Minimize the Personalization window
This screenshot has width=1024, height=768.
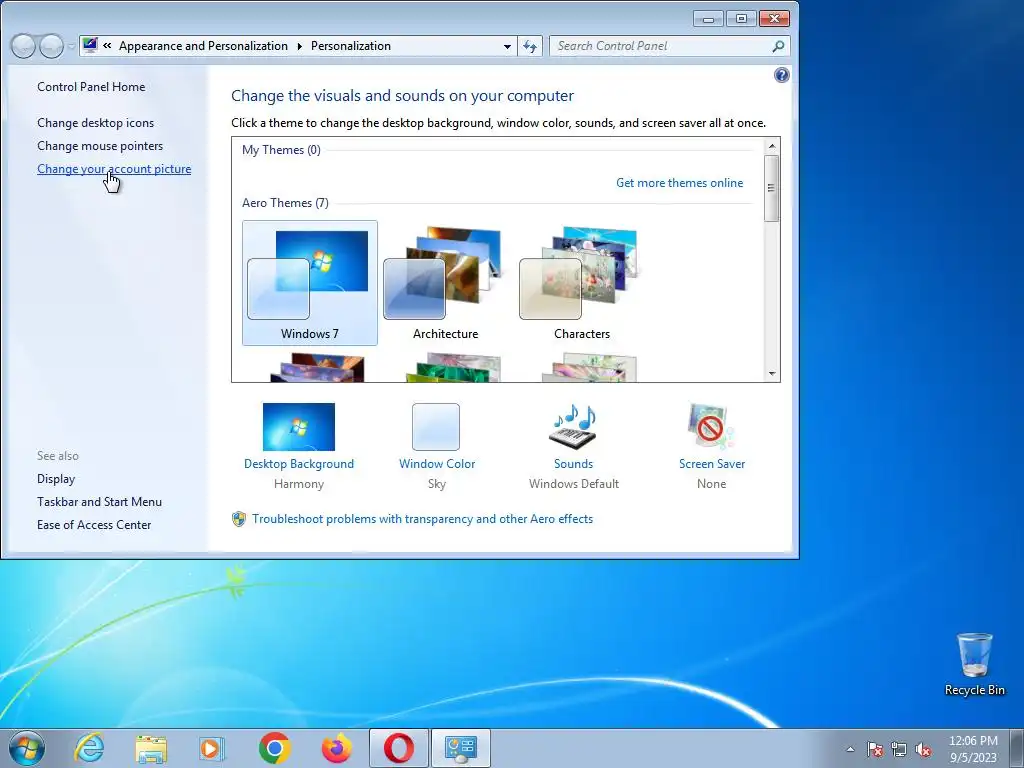[x=708, y=19]
